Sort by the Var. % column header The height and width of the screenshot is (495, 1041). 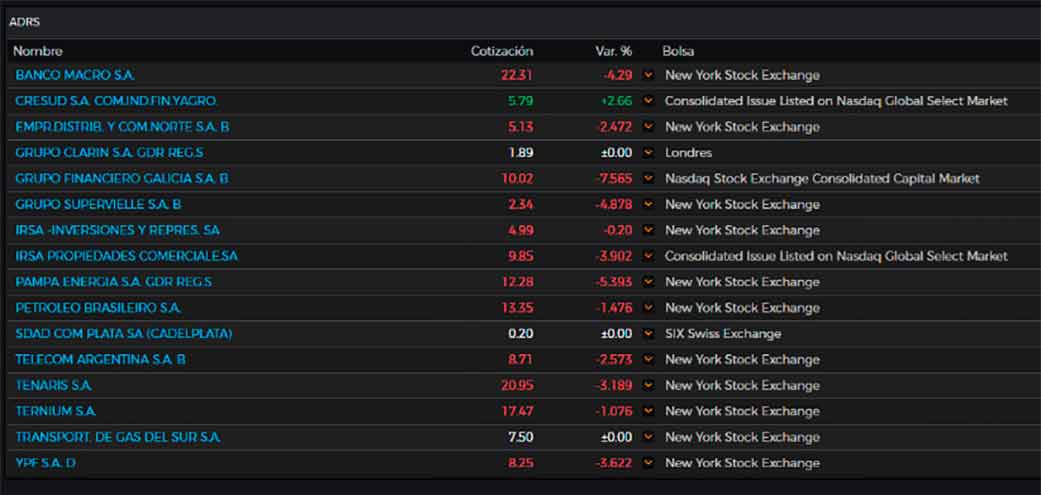point(612,51)
